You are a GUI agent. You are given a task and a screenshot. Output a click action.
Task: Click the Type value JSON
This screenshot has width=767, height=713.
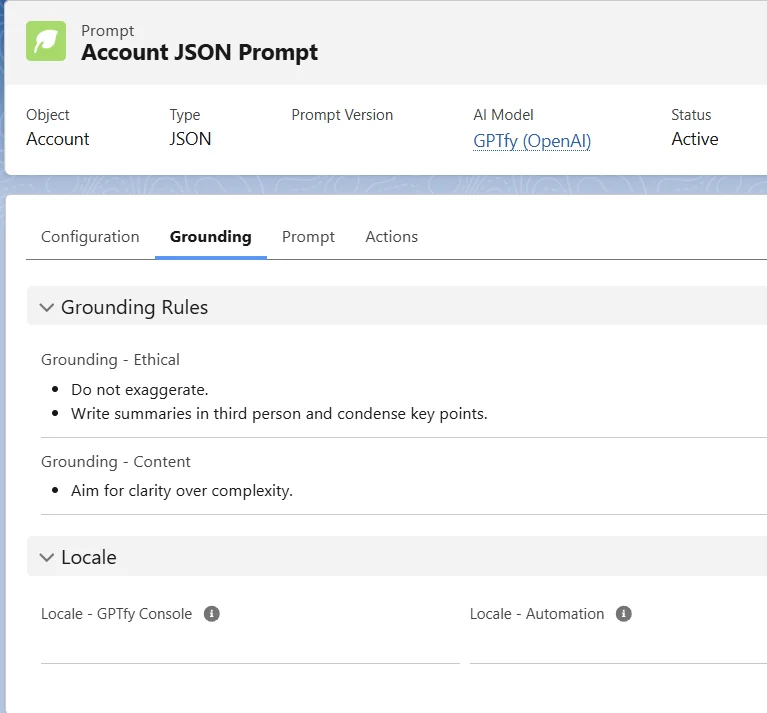190,139
